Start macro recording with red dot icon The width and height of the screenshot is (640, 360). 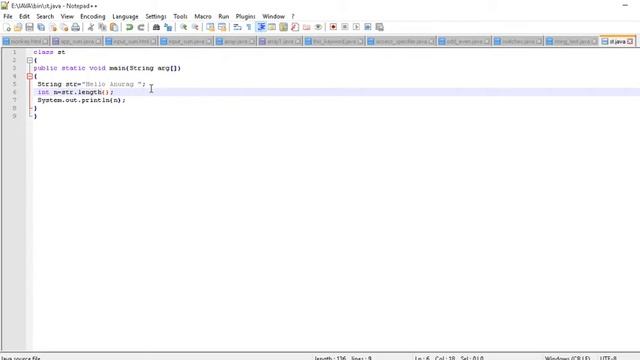tap(333, 27)
